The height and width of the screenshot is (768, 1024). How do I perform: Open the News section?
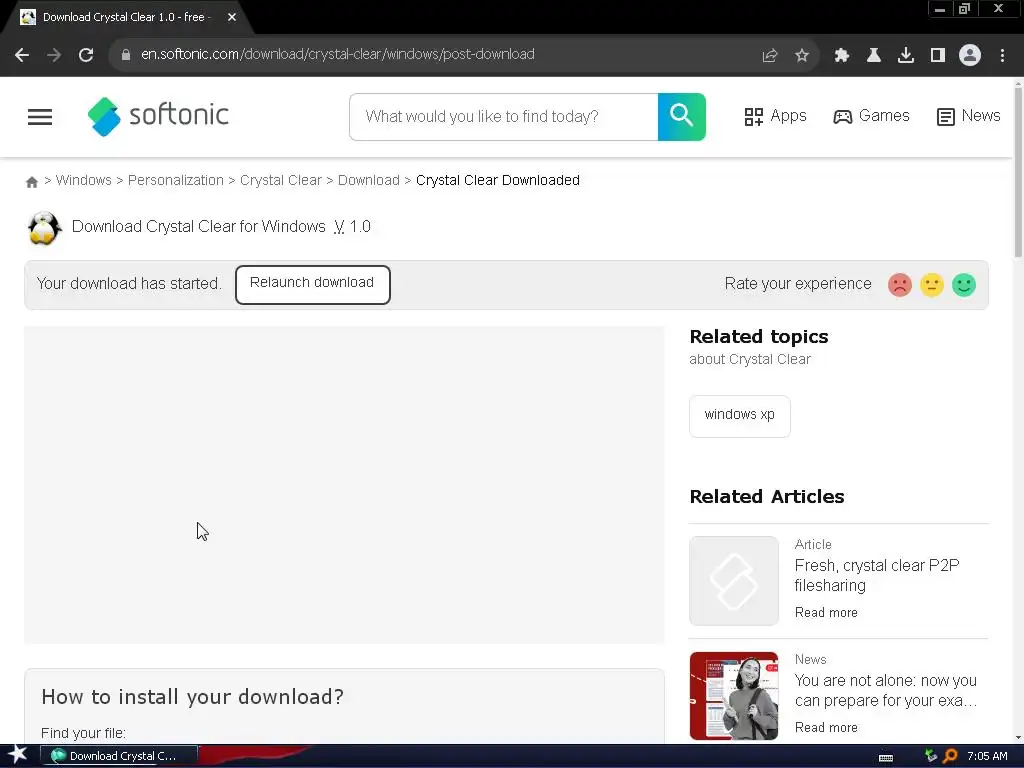(968, 116)
